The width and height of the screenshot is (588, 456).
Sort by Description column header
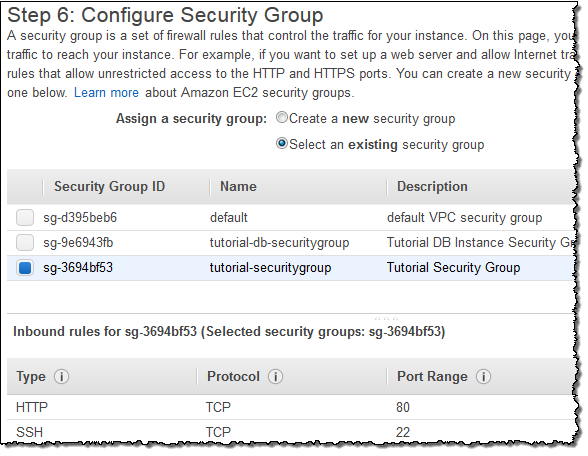[432, 186]
